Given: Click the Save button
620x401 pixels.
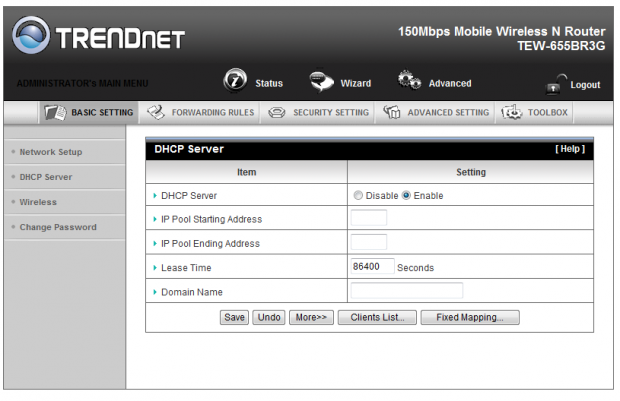Looking at the screenshot, I should (234, 317).
